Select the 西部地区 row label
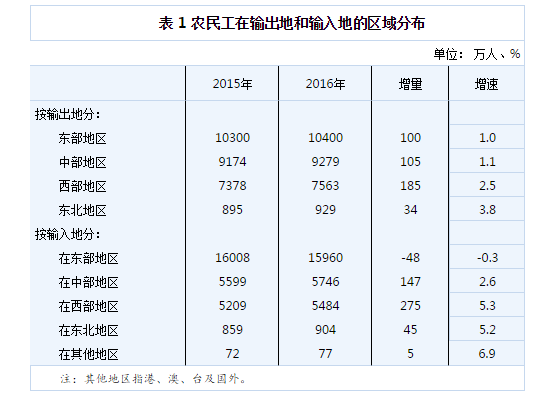 pyautogui.click(x=82, y=186)
